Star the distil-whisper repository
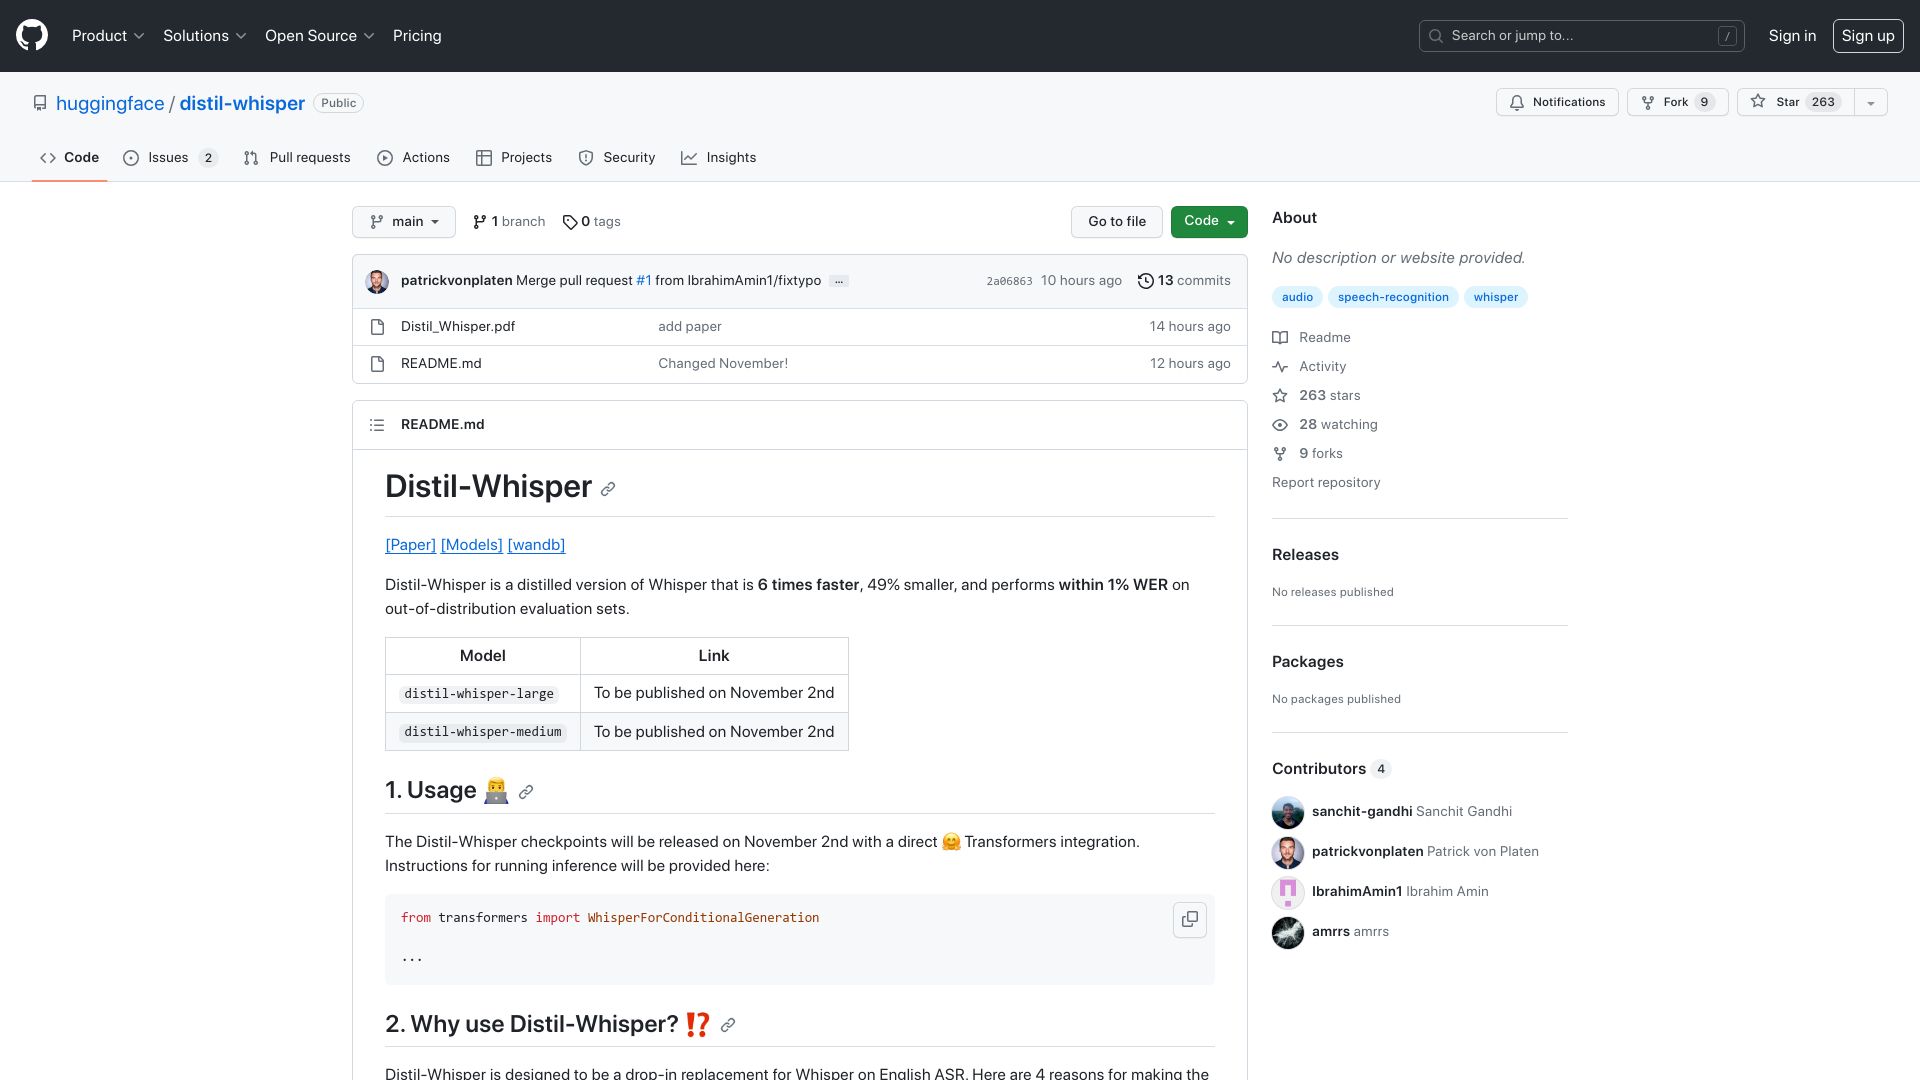 [x=1795, y=102]
